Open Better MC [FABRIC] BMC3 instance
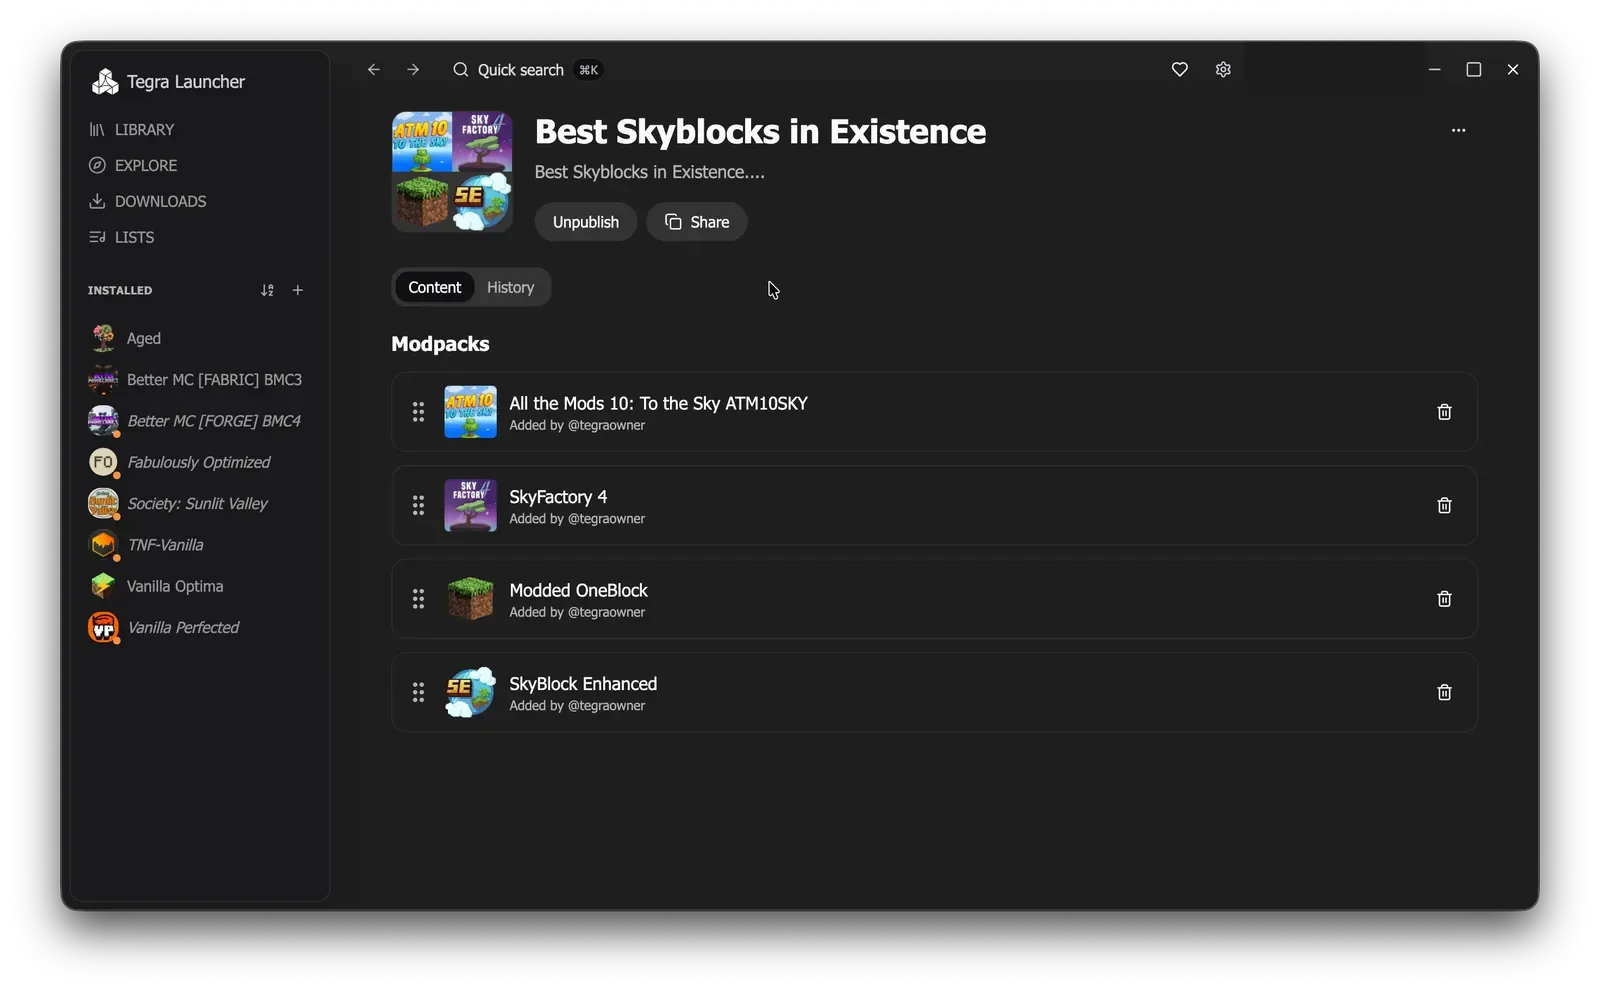Image resolution: width=1600 pixels, height=991 pixels. [x=195, y=380]
